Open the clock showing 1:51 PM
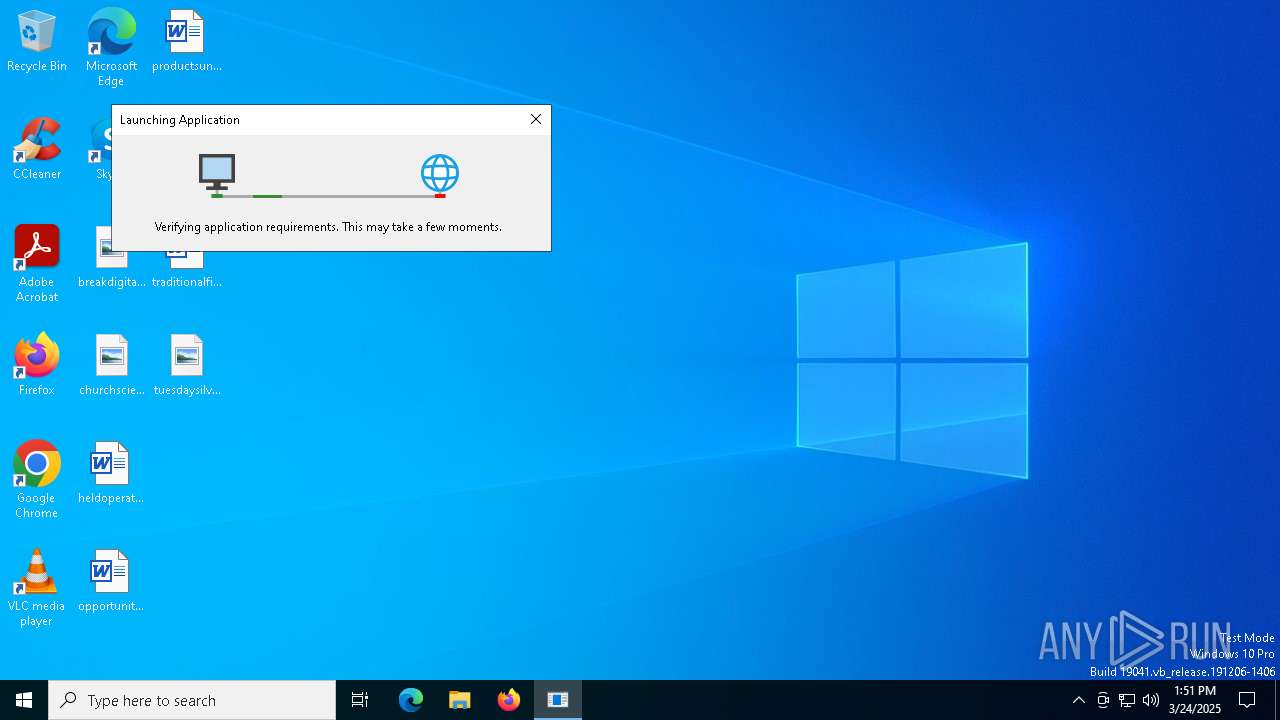The height and width of the screenshot is (720, 1280). coord(1195,700)
